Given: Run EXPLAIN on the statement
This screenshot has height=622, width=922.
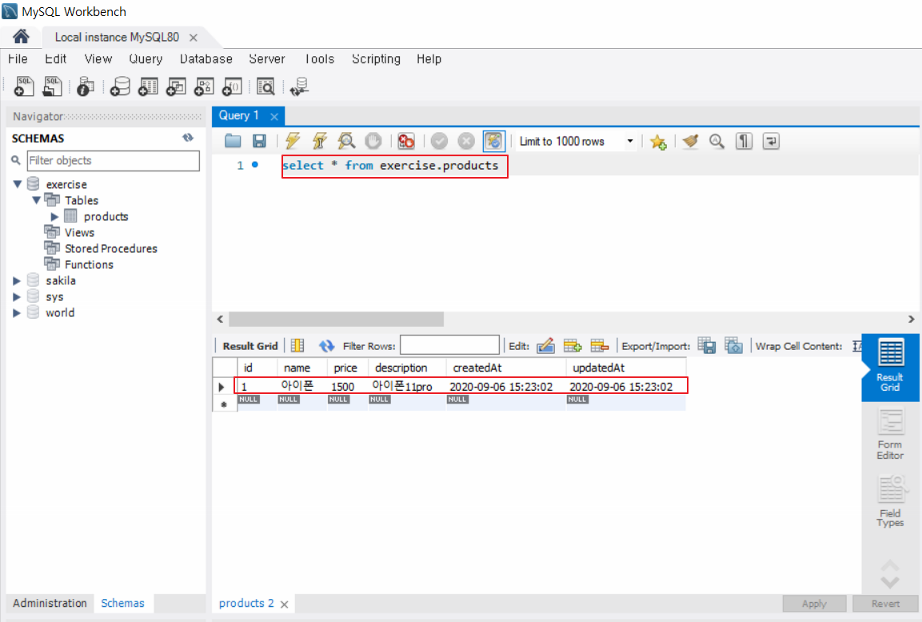Looking at the screenshot, I should pyautogui.click(x=346, y=141).
